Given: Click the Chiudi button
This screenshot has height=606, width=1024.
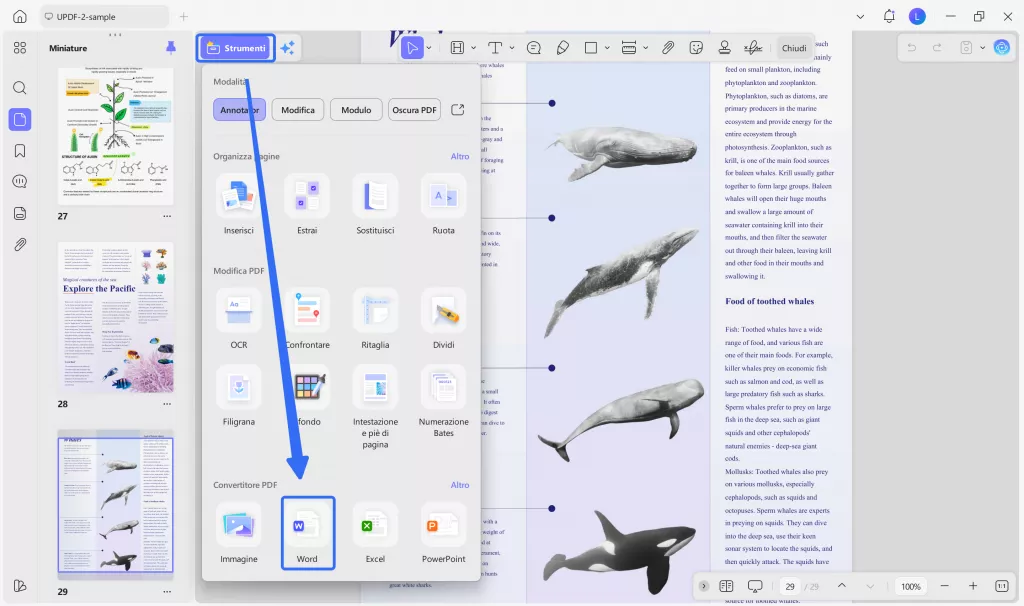Looking at the screenshot, I should (x=794, y=47).
